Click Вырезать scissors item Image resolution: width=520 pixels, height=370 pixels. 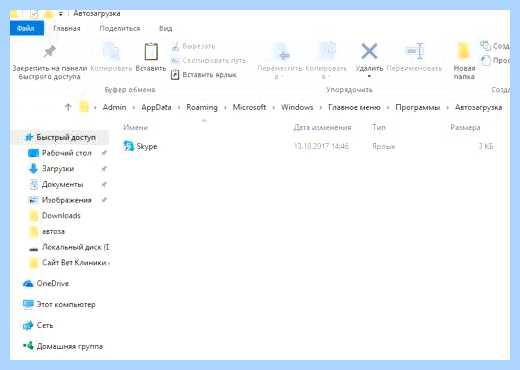(194, 46)
